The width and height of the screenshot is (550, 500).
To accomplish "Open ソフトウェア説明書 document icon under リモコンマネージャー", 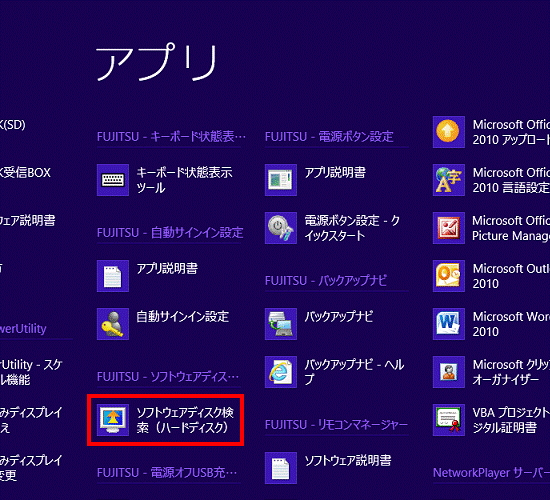I will tap(281, 468).
